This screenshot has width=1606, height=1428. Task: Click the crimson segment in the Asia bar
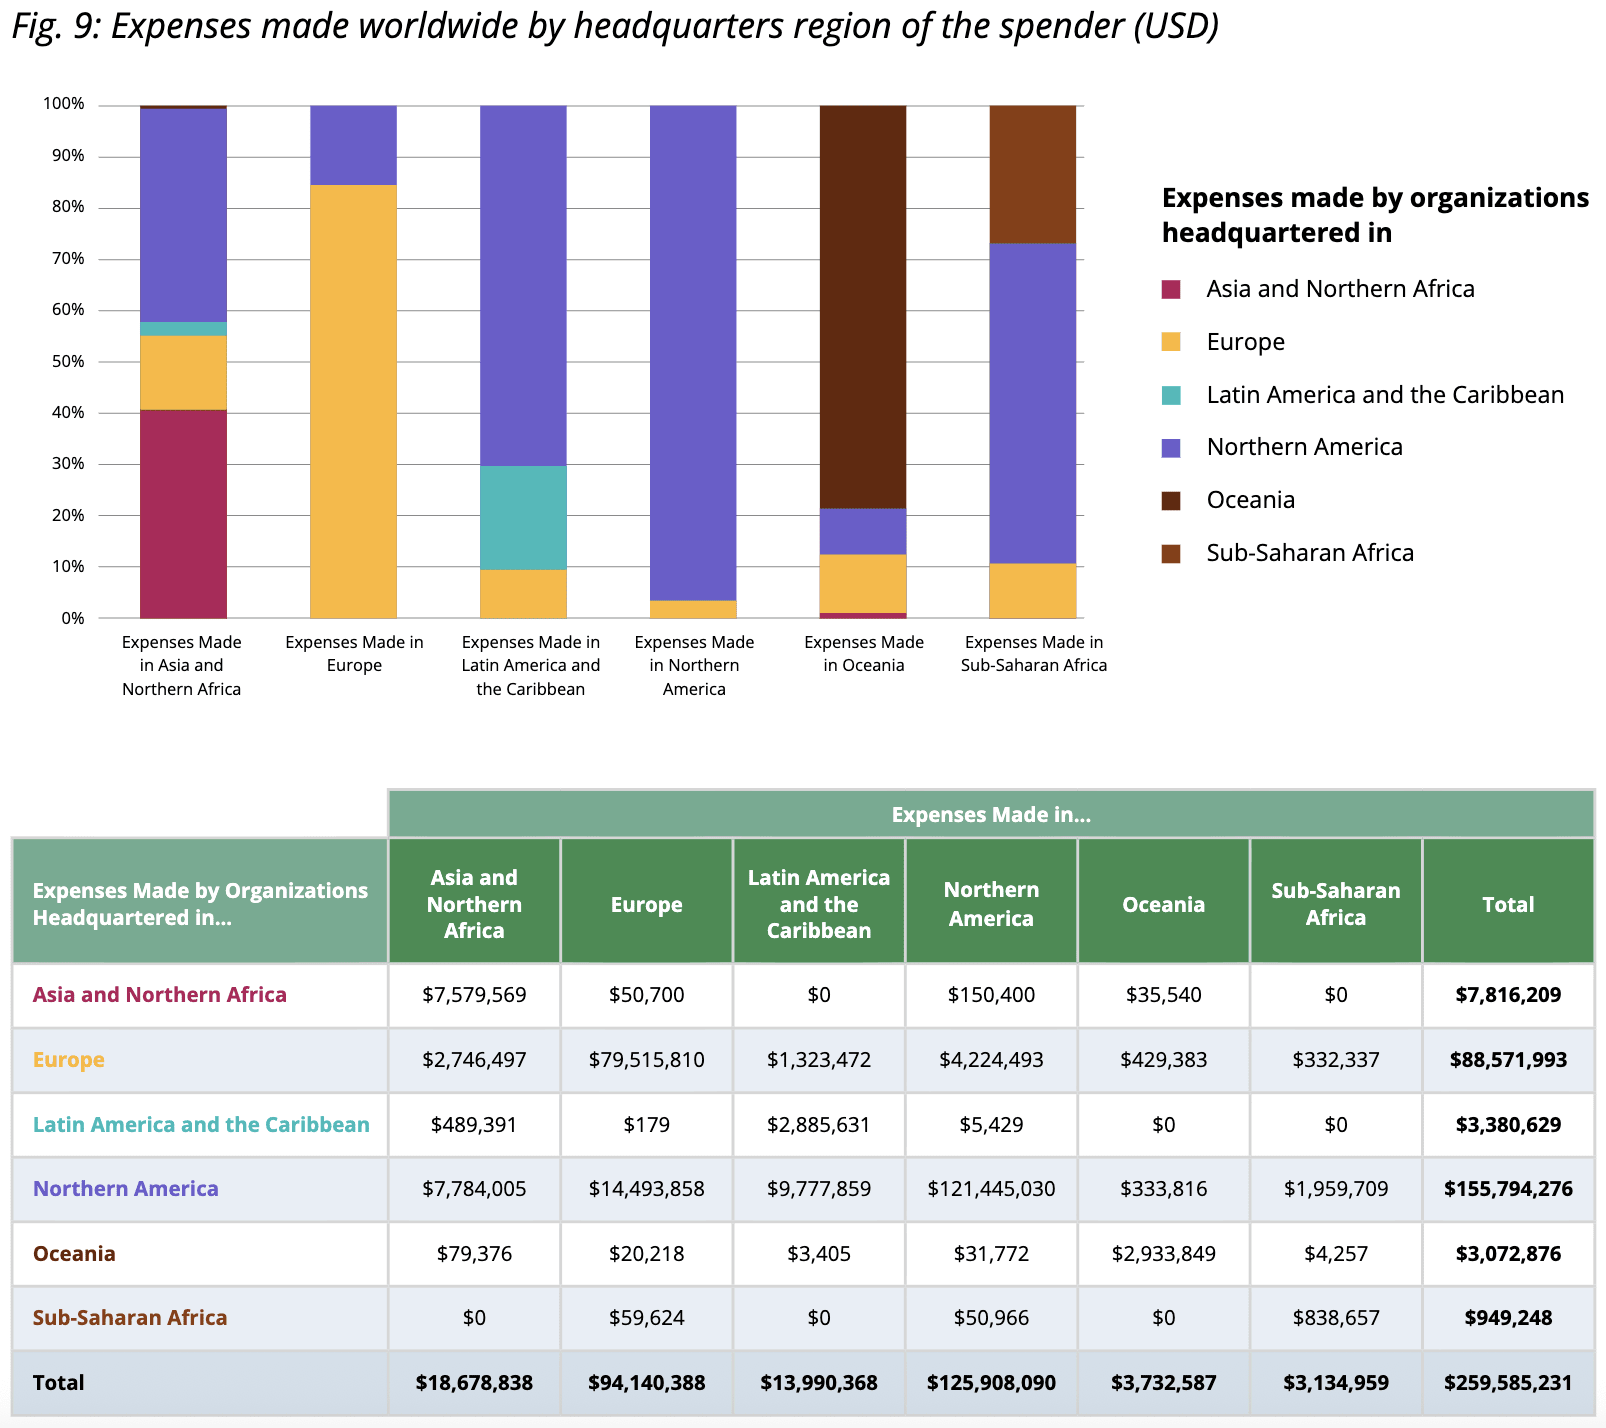tap(183, 513)
